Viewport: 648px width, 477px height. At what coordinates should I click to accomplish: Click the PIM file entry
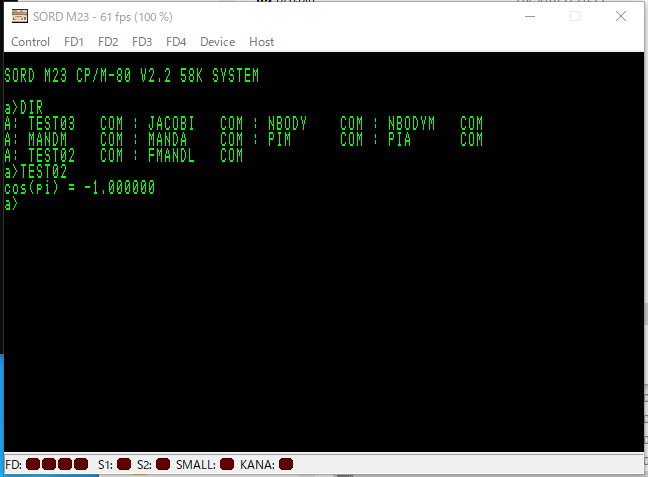point(316,140)
